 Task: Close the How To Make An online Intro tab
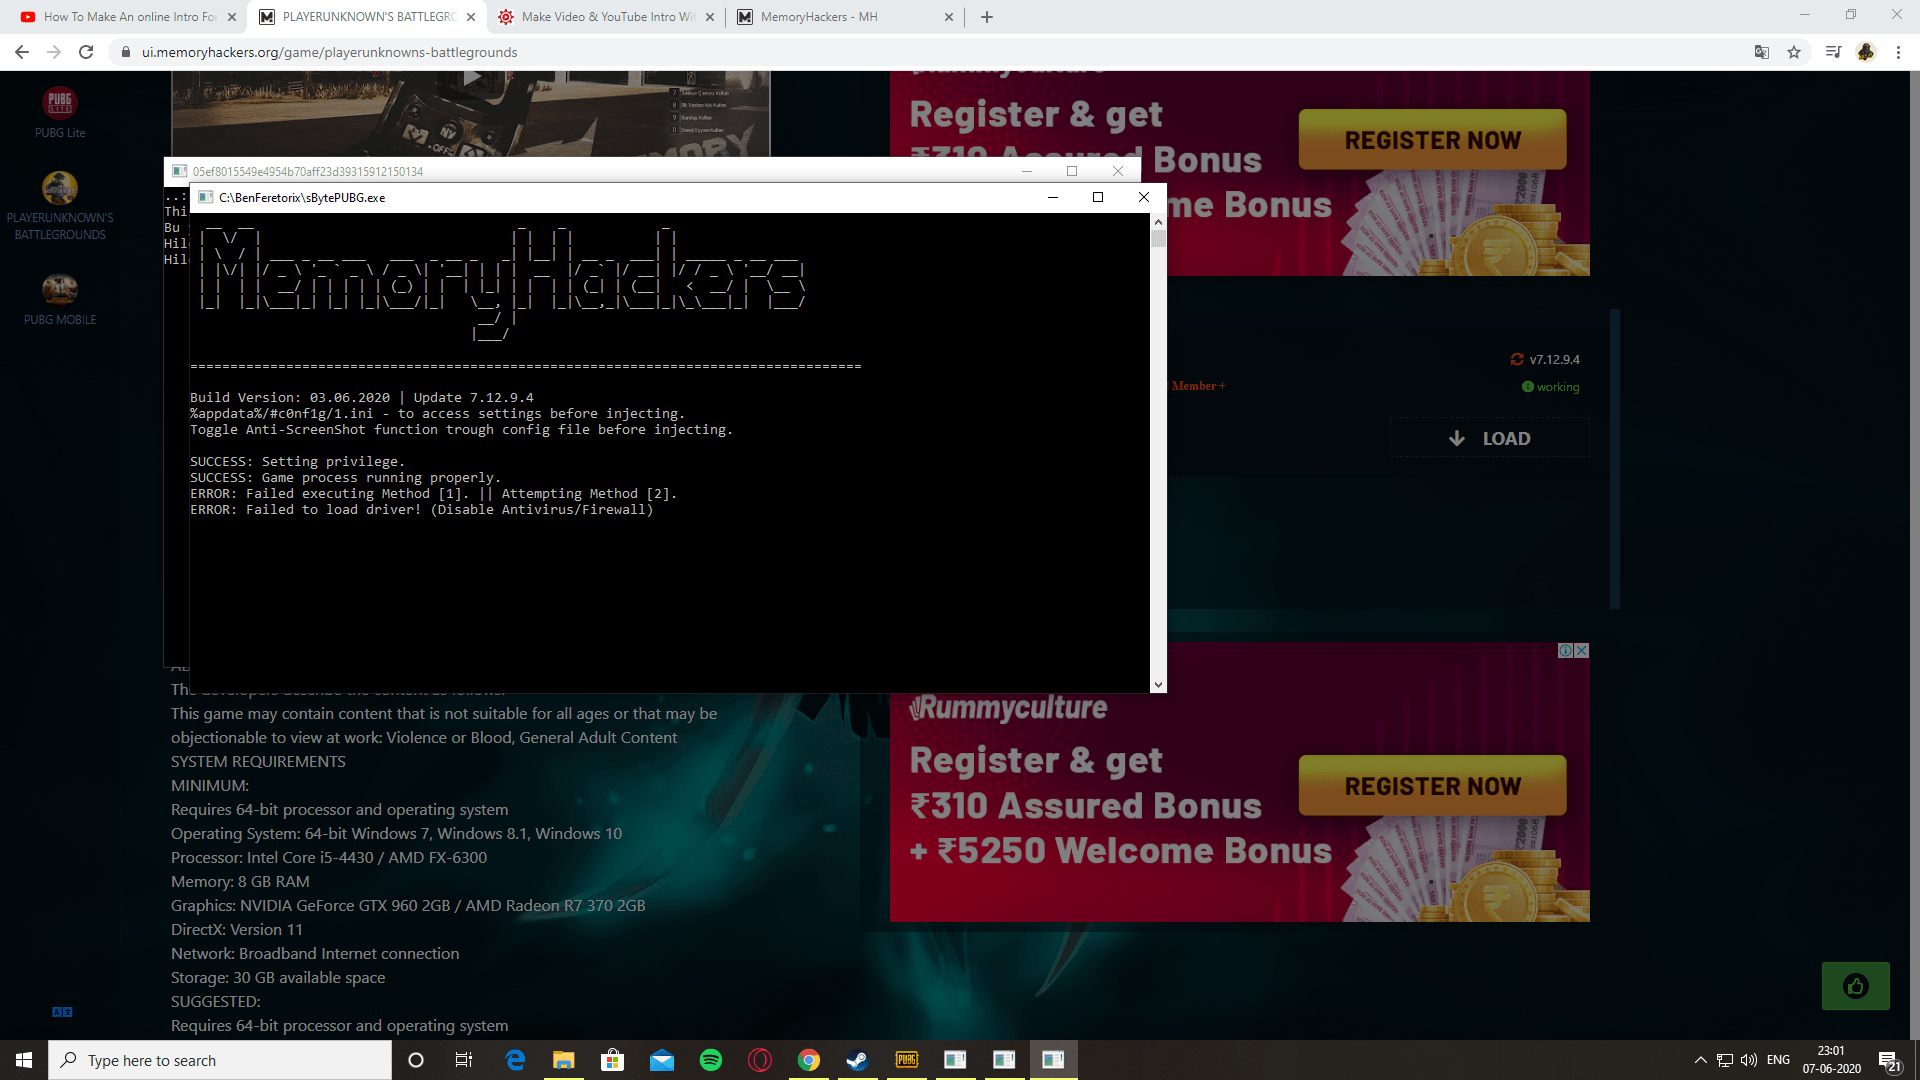(232, 17)
